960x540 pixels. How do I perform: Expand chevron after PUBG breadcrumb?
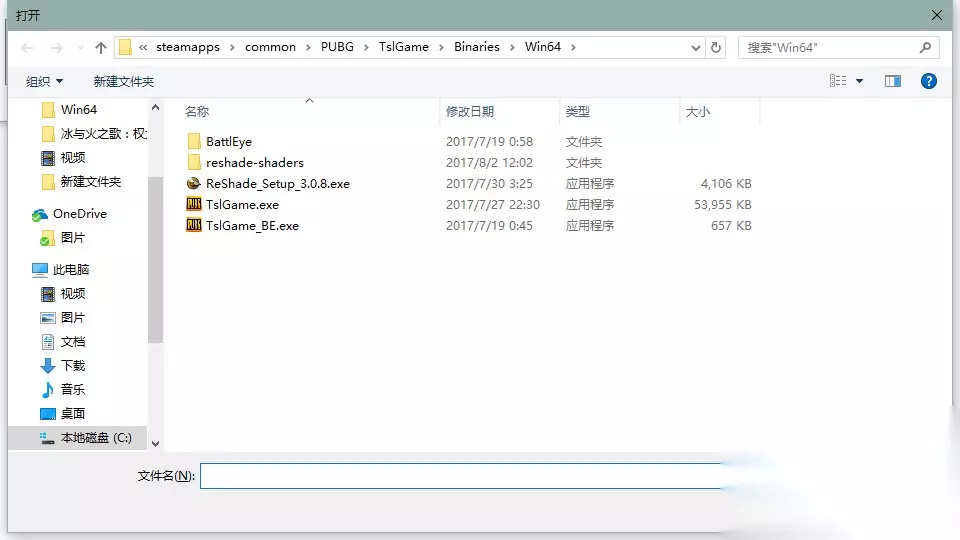tap(366, 47)
